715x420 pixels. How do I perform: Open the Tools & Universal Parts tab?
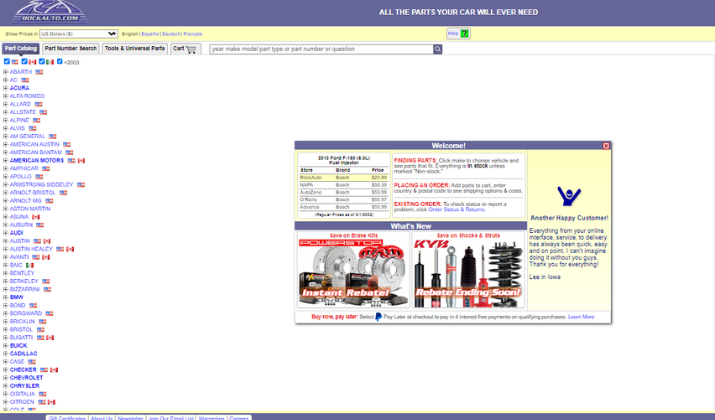[135, 49]
